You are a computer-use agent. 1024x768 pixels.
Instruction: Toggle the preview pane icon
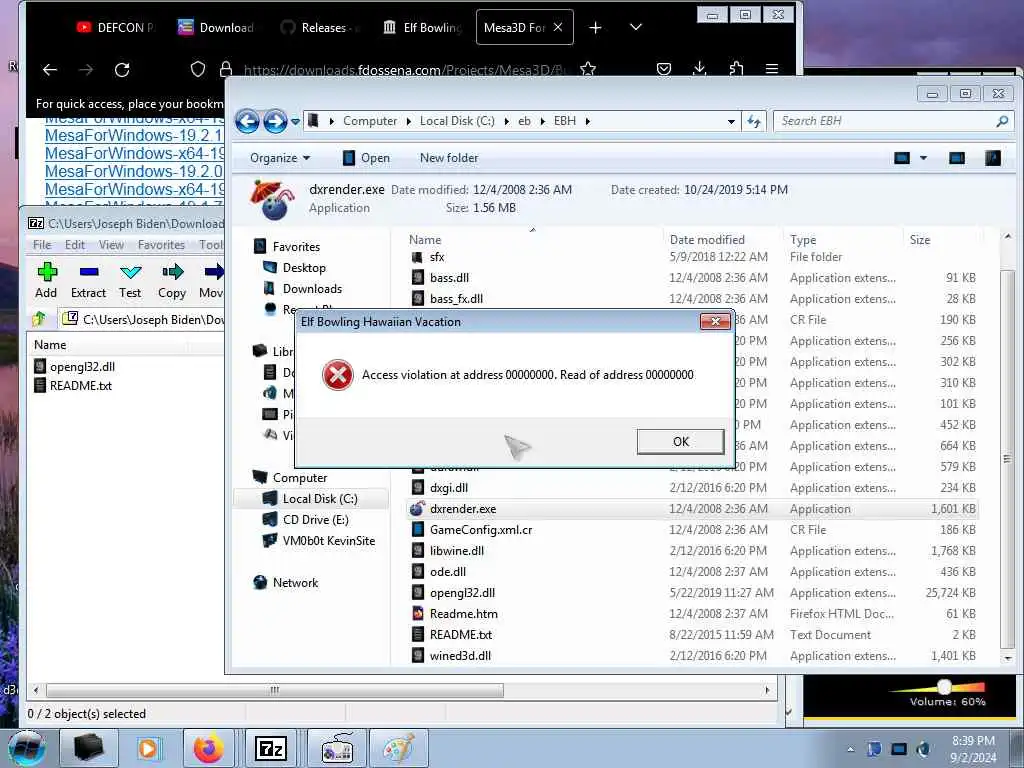957,158
